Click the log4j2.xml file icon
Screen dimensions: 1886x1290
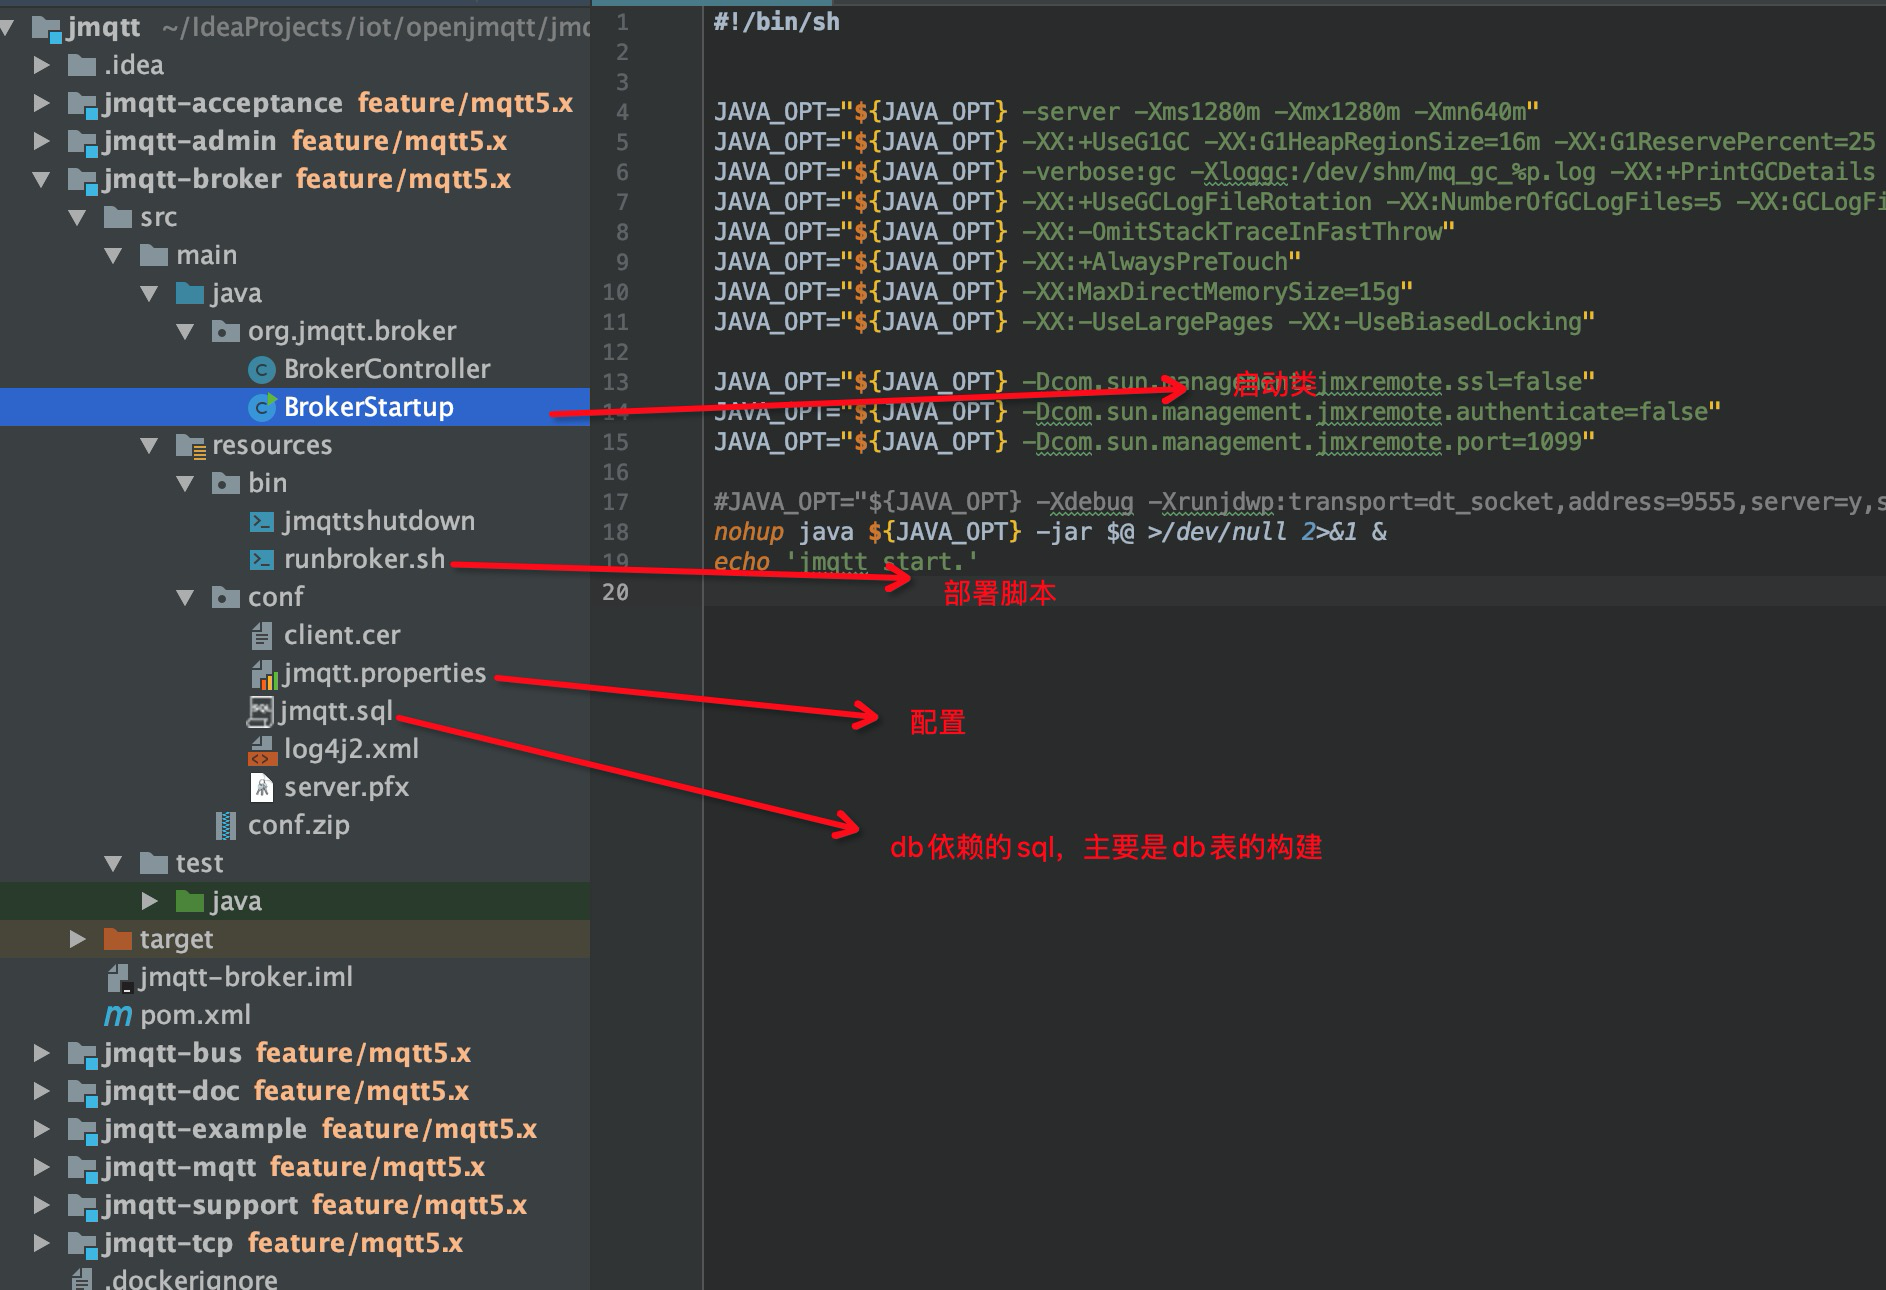pyautogui.click(x=262, y=750)
